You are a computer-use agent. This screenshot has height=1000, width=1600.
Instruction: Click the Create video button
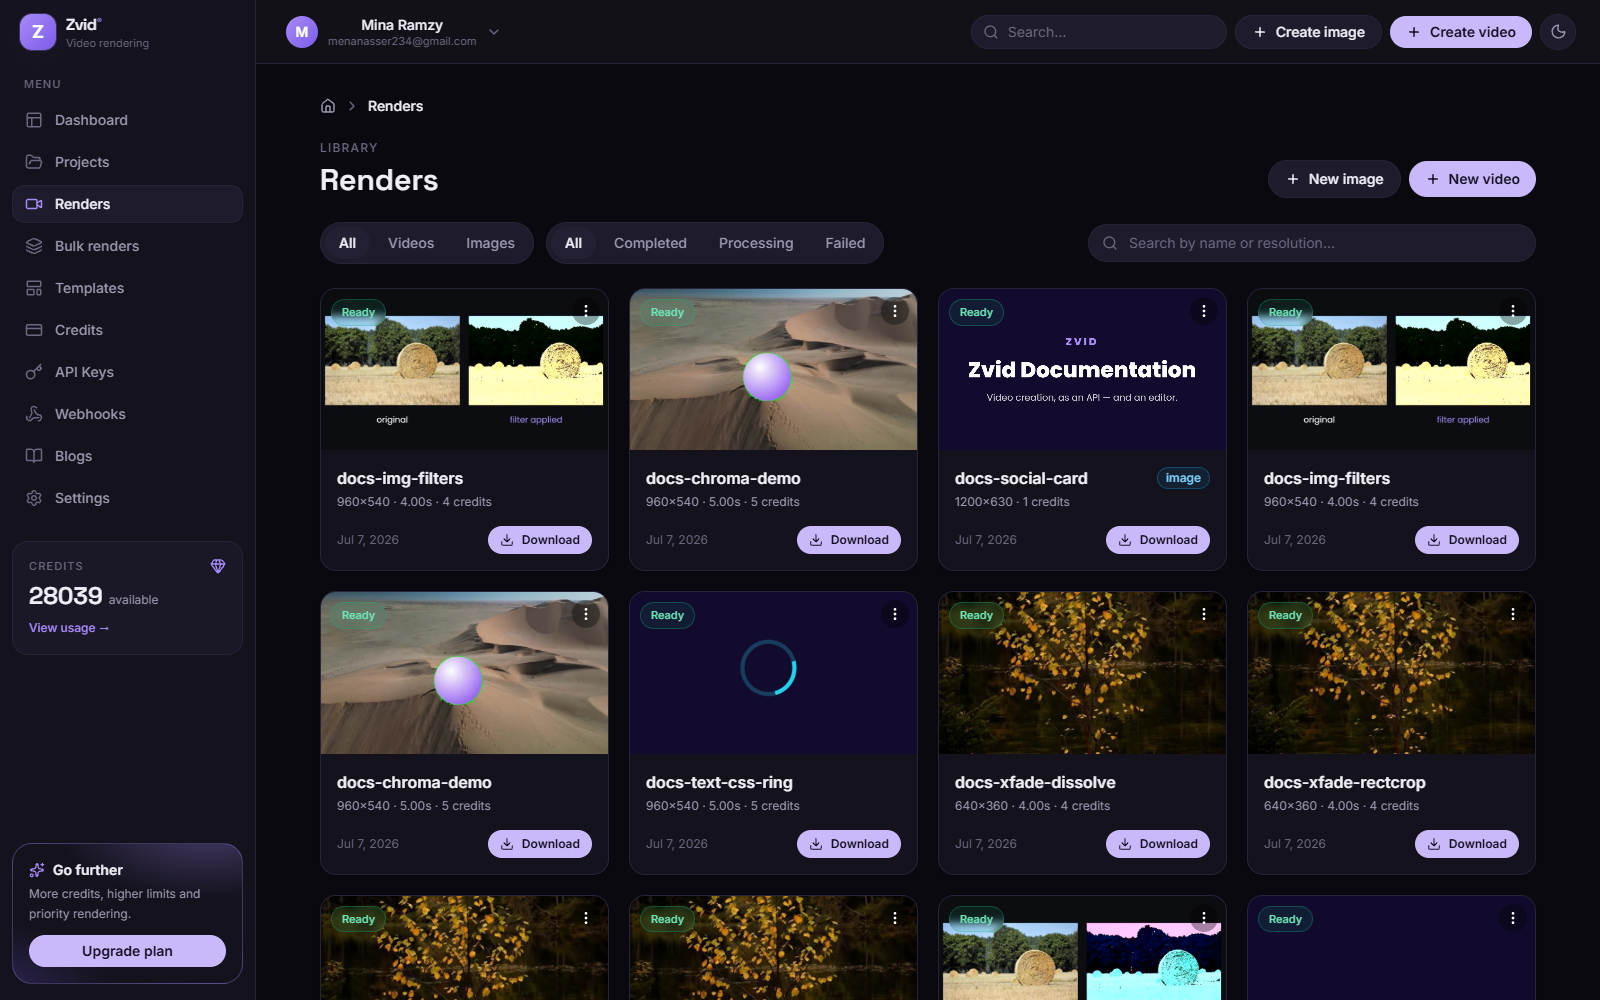[x=1460, y=32]
